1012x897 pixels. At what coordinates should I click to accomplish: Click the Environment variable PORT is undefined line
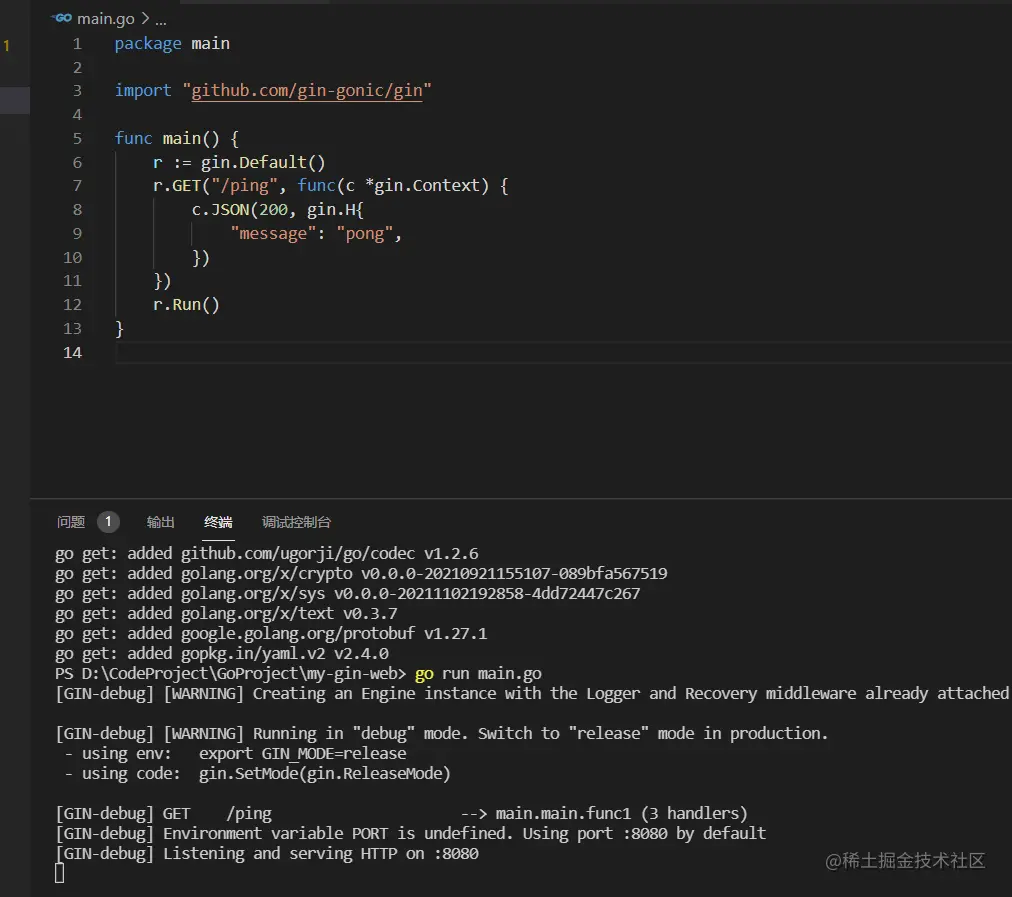click(x=410, y=834)
